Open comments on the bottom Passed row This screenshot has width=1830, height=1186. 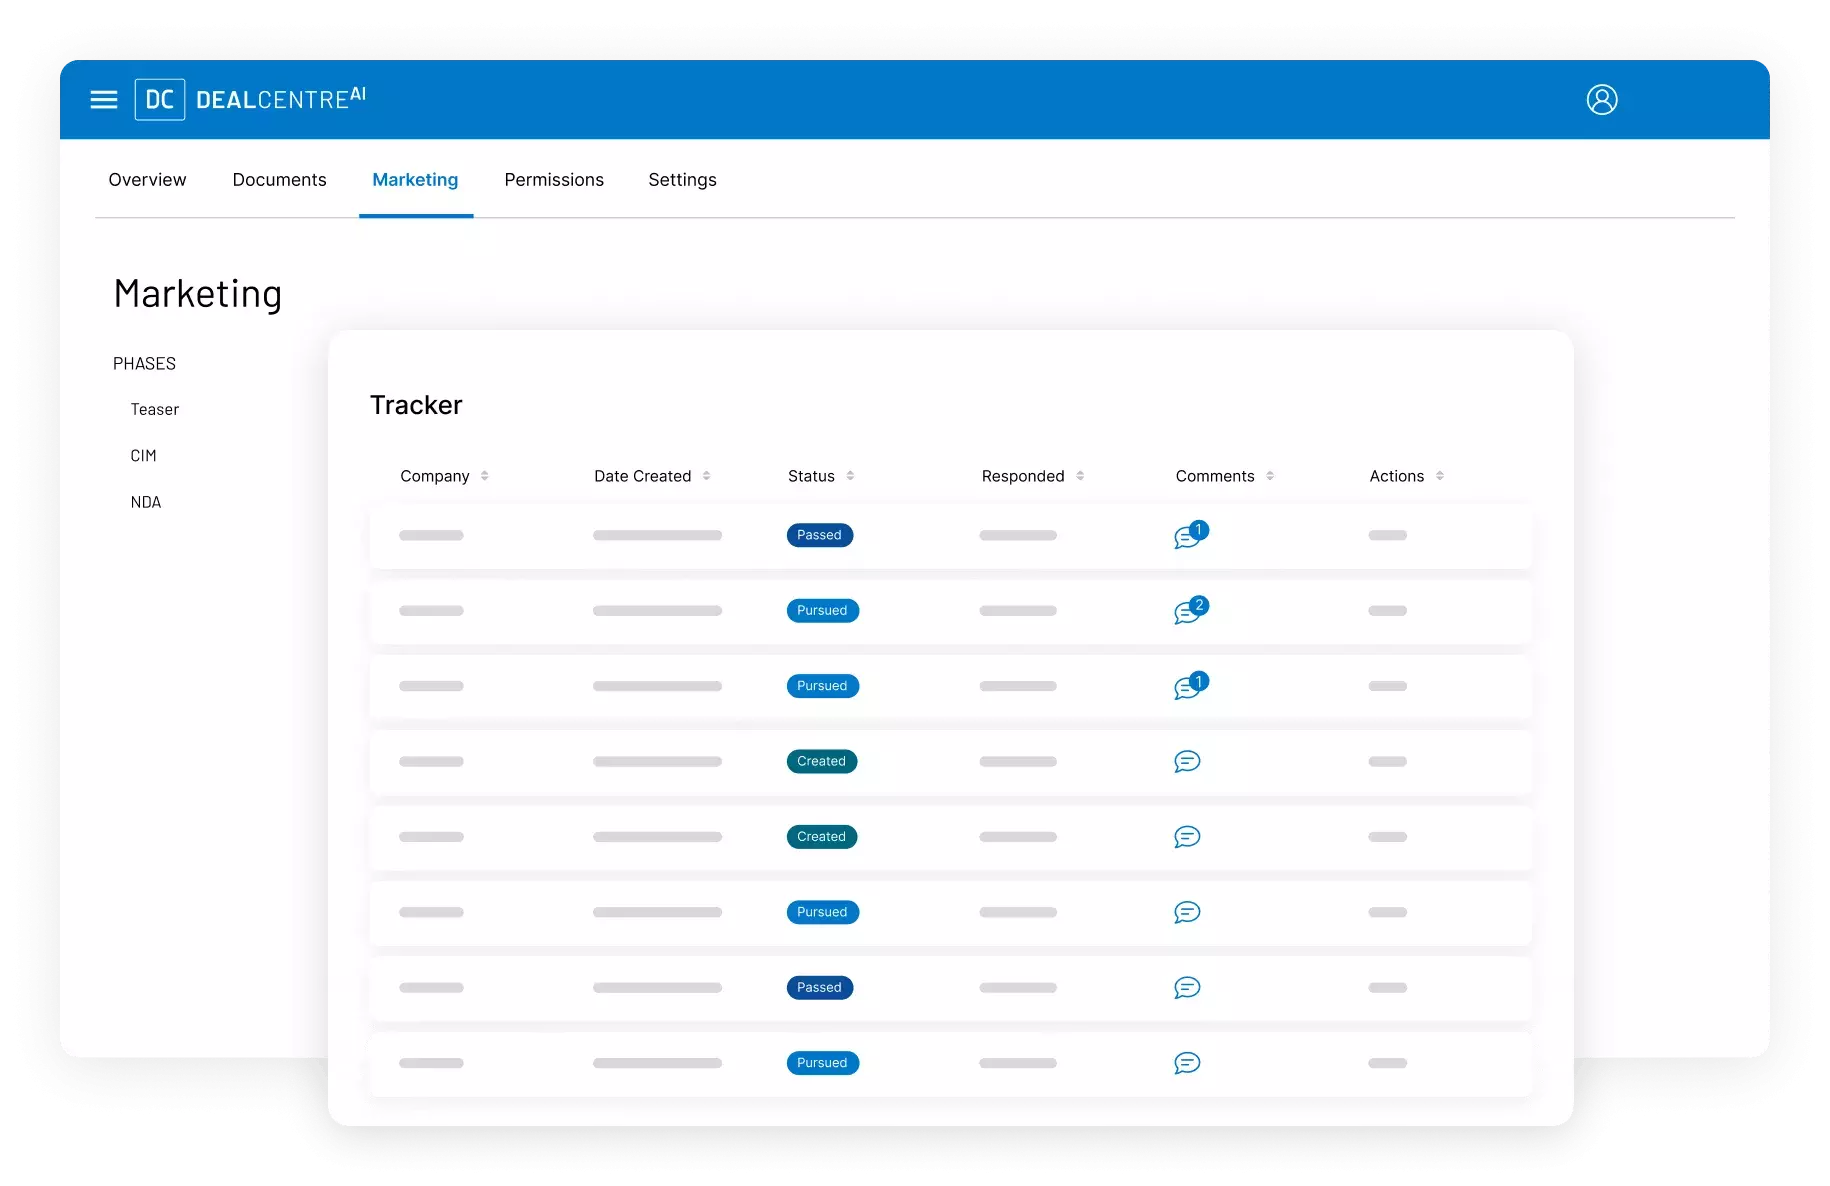pyautogui.click(x=1187, y=988)
